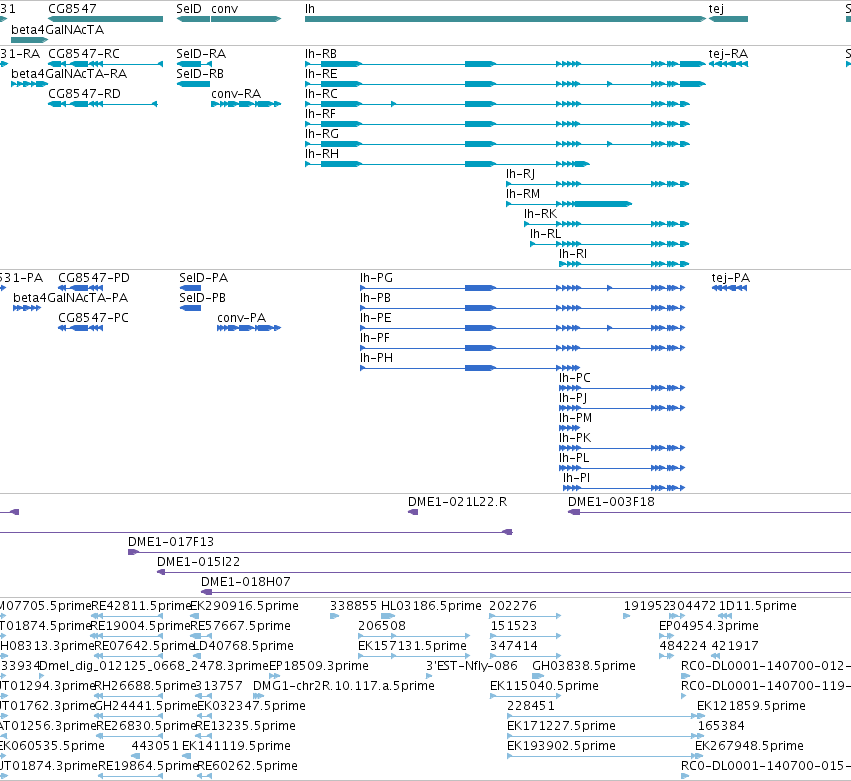Click protein label tej-PA

731,278
